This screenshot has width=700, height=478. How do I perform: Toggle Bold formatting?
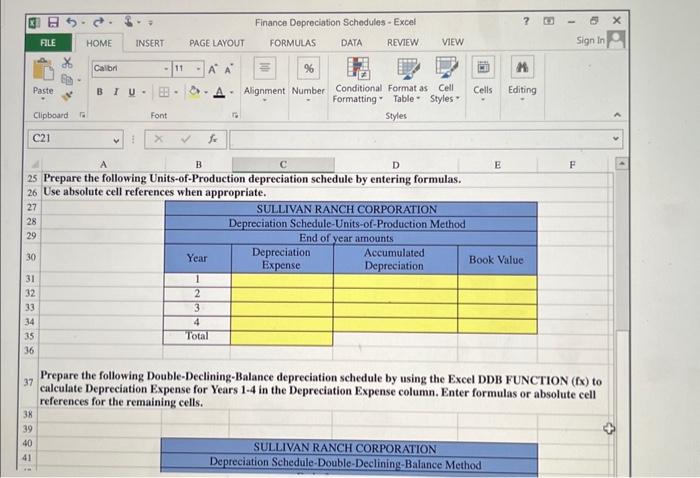[100, 92]
